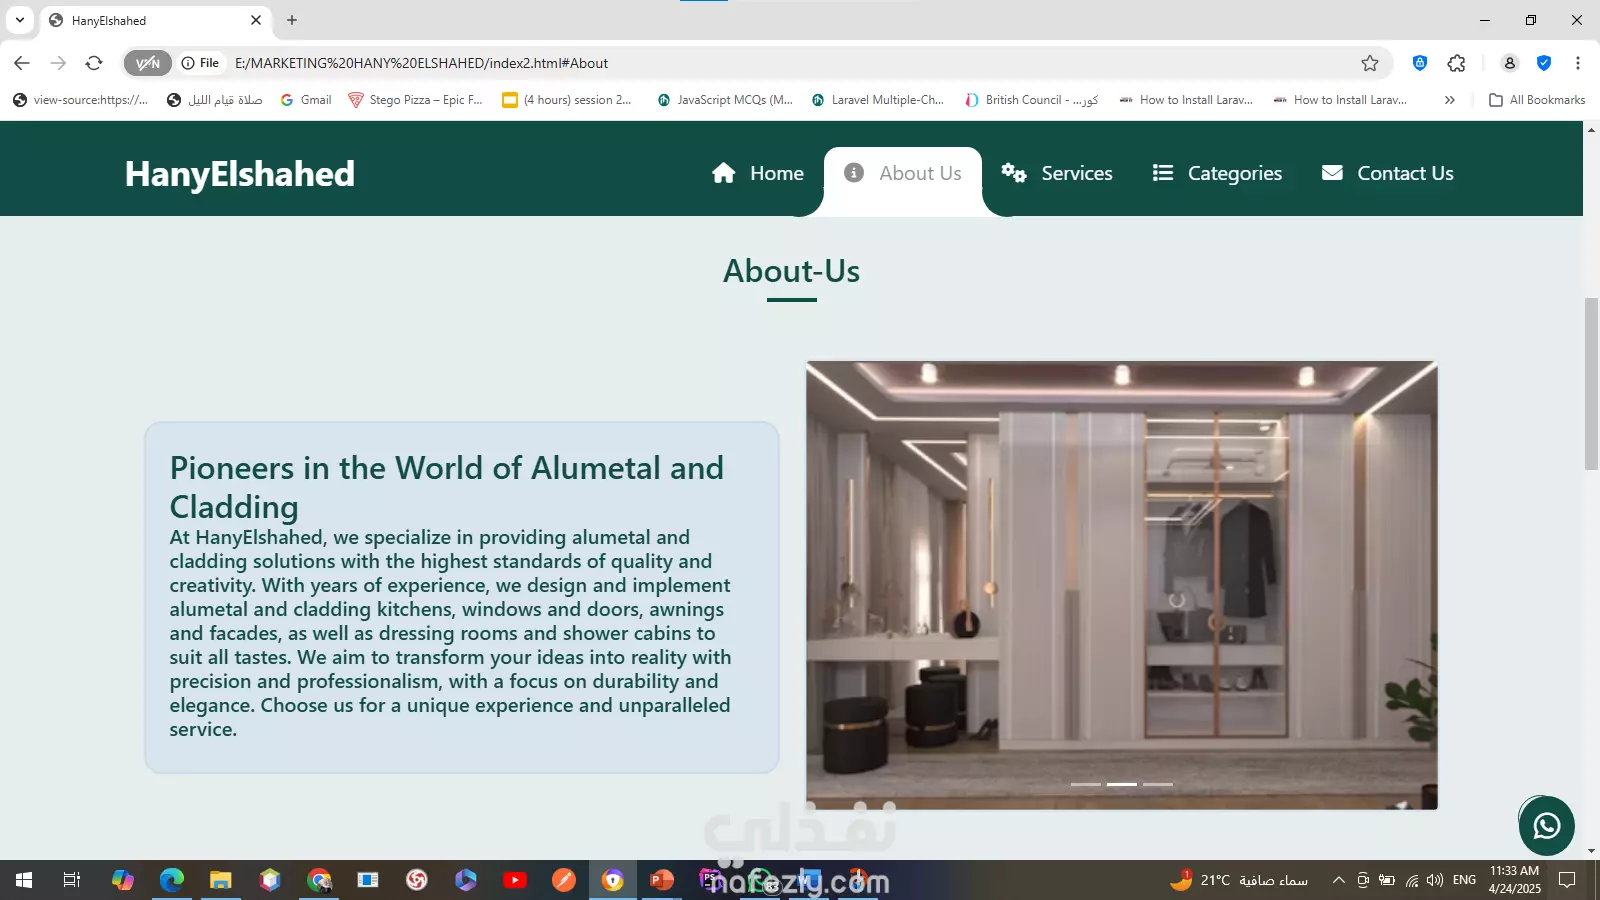
Task: Switch ENG input language
Action: (1464, 880)
